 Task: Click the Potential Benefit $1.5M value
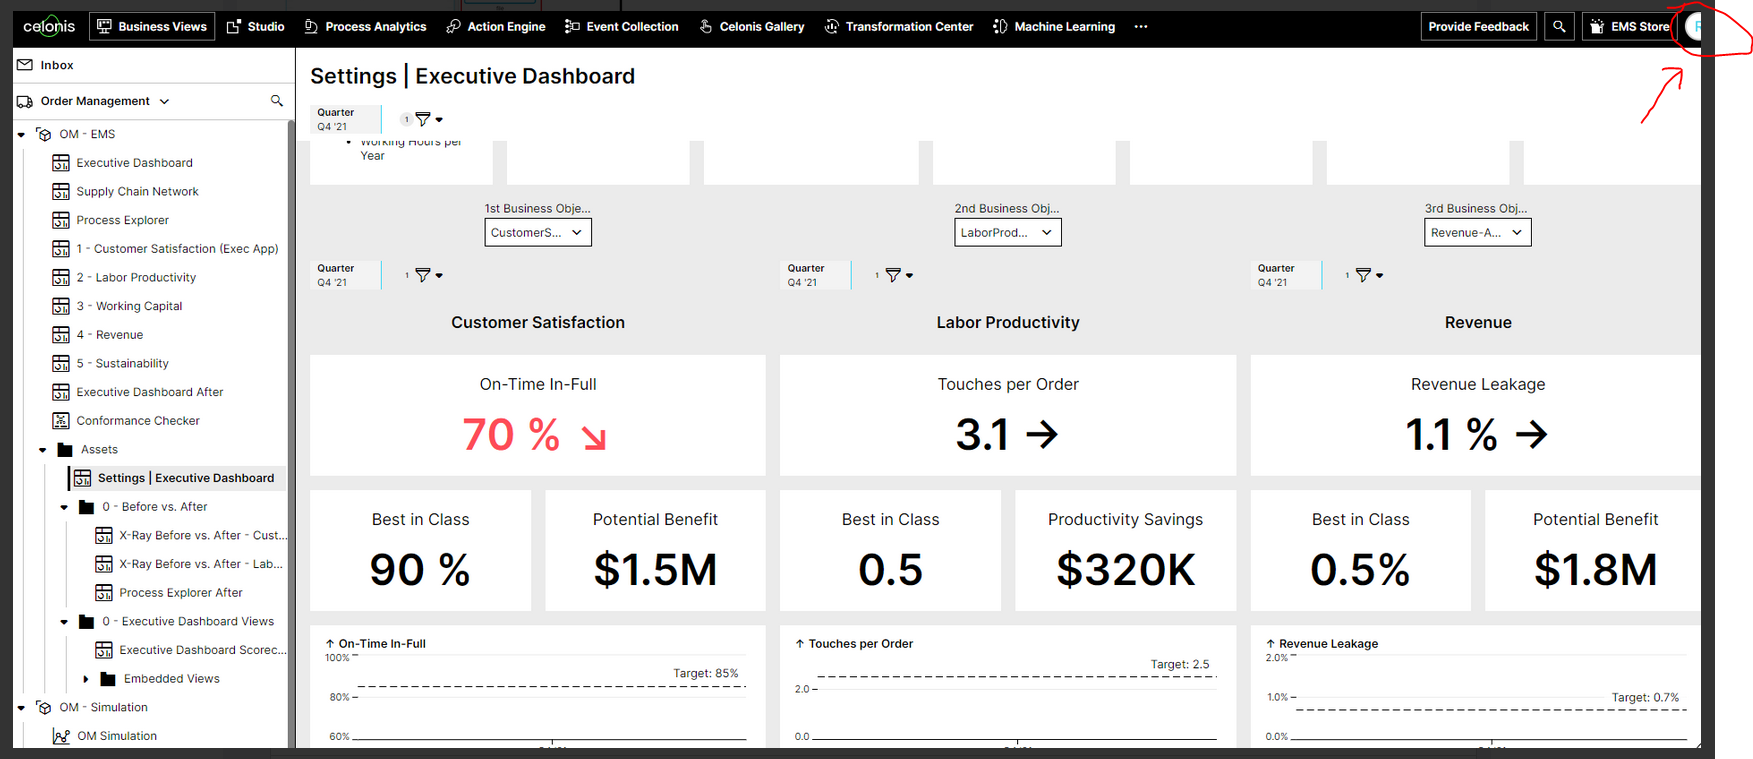[655, 570]
